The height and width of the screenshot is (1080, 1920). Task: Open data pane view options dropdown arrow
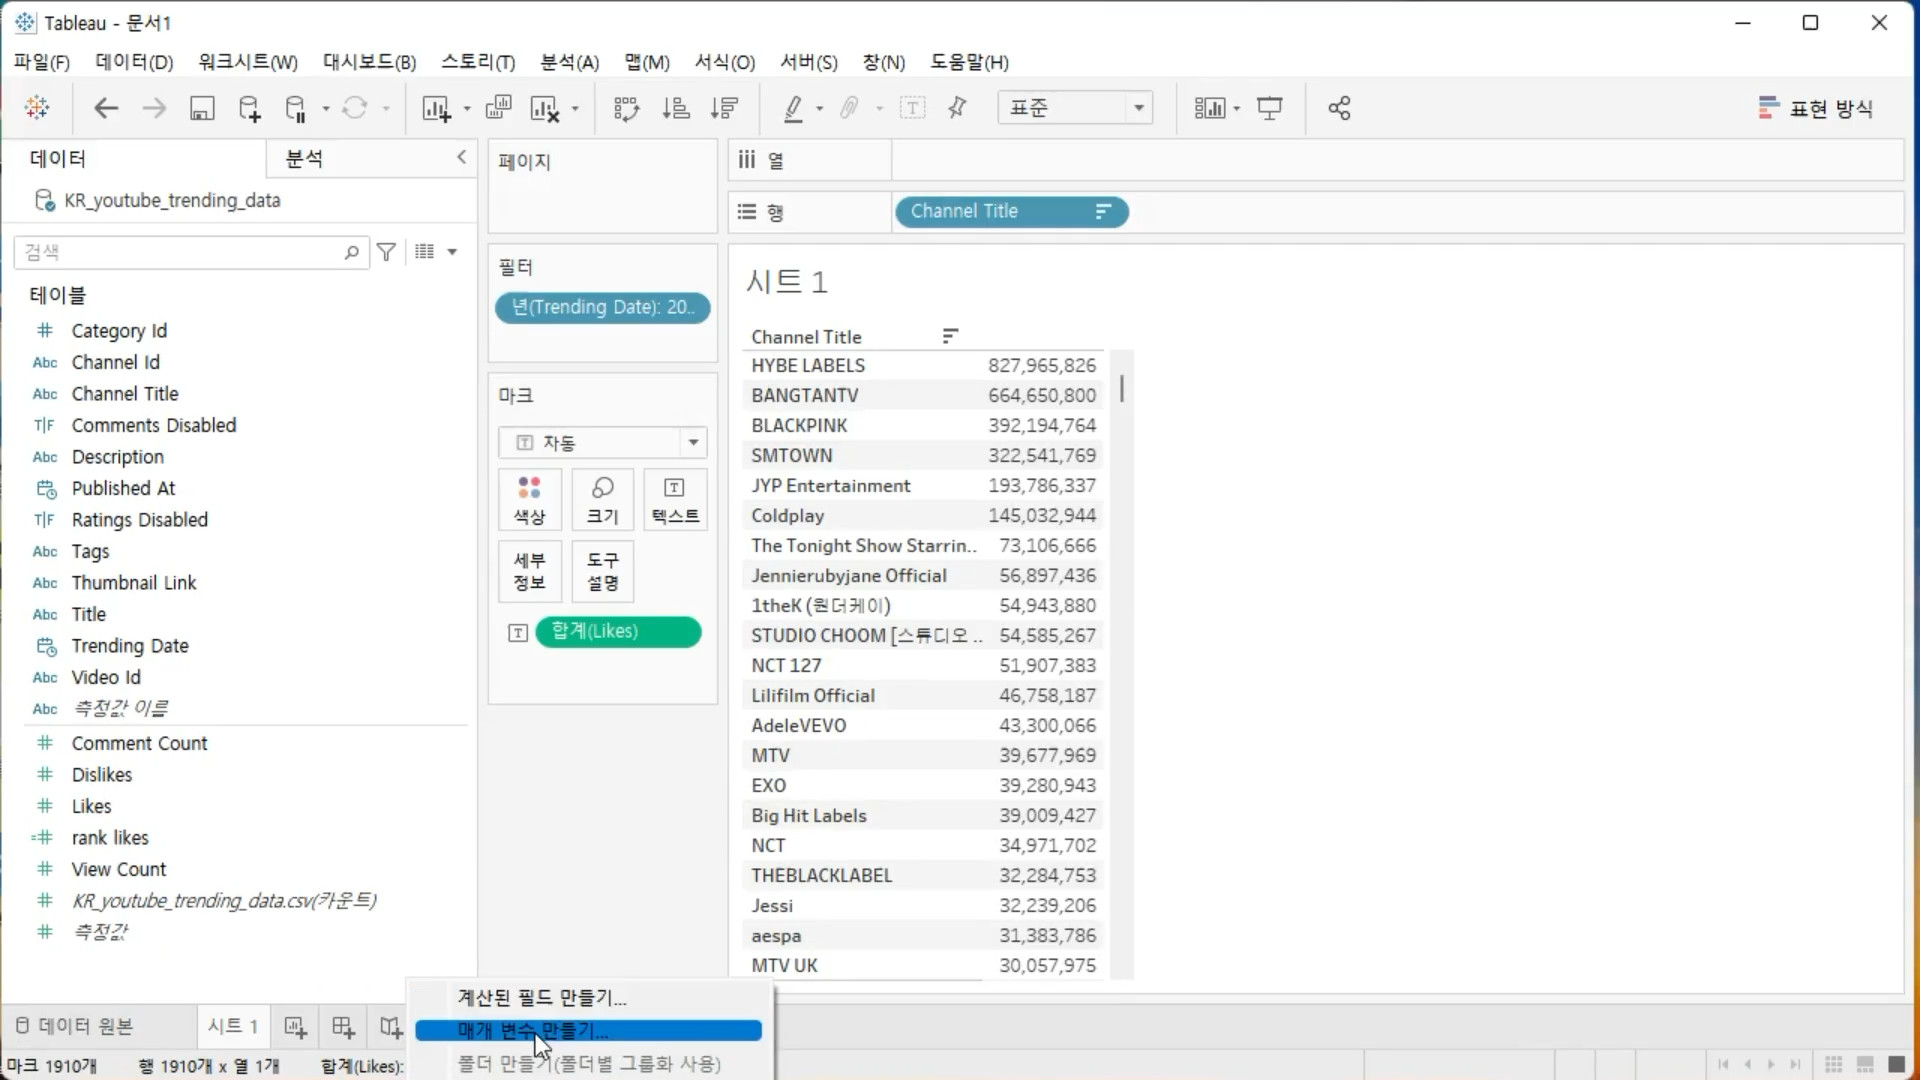(452, 252)
